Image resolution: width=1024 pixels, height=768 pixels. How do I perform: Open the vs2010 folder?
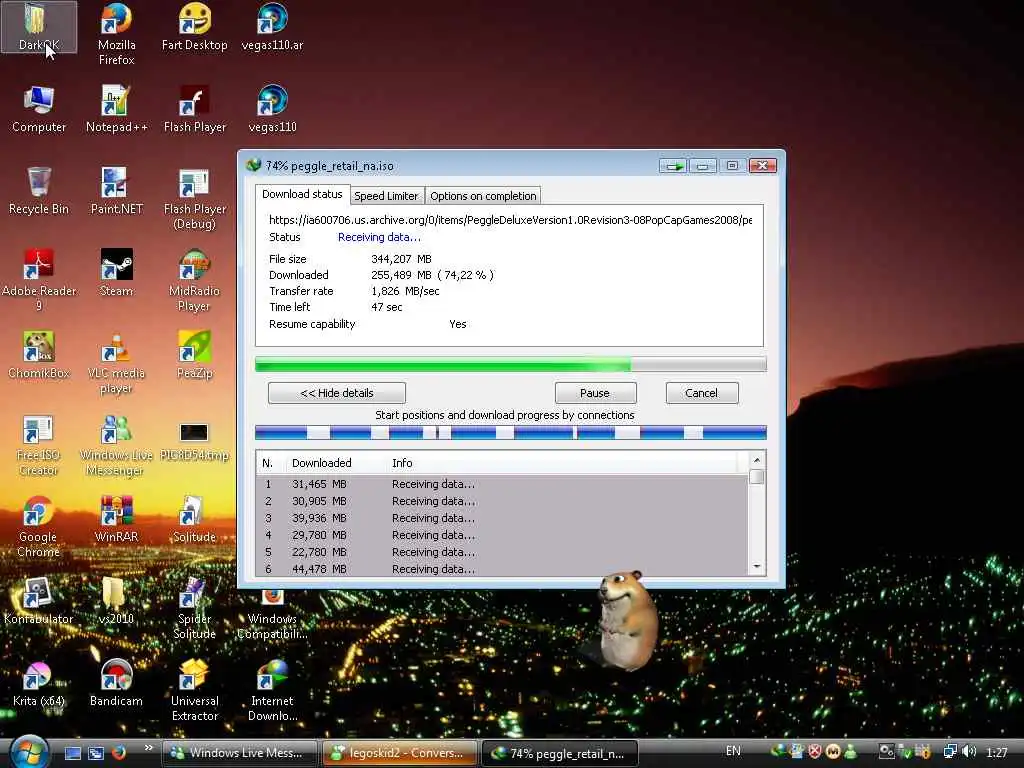coord(116,601)
